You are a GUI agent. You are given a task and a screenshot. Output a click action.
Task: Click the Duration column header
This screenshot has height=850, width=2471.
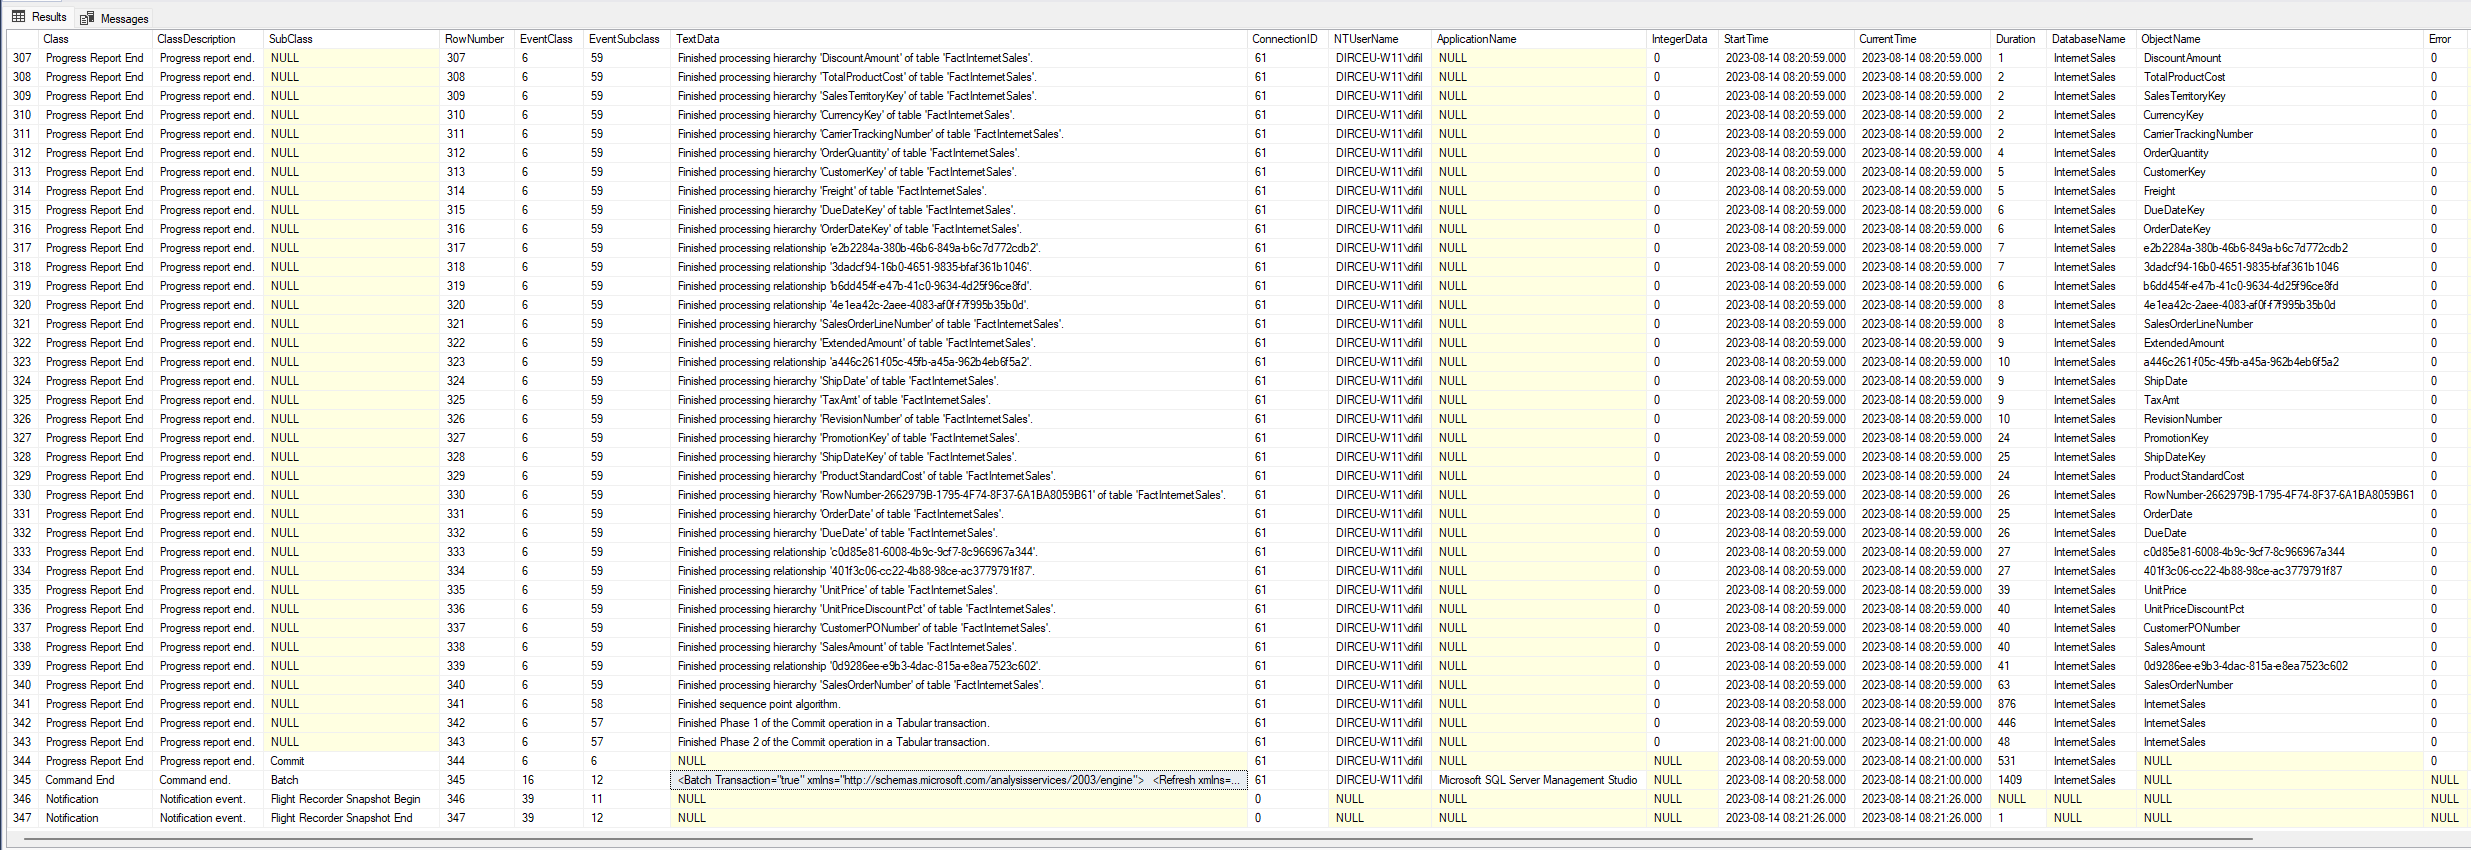2015,39
